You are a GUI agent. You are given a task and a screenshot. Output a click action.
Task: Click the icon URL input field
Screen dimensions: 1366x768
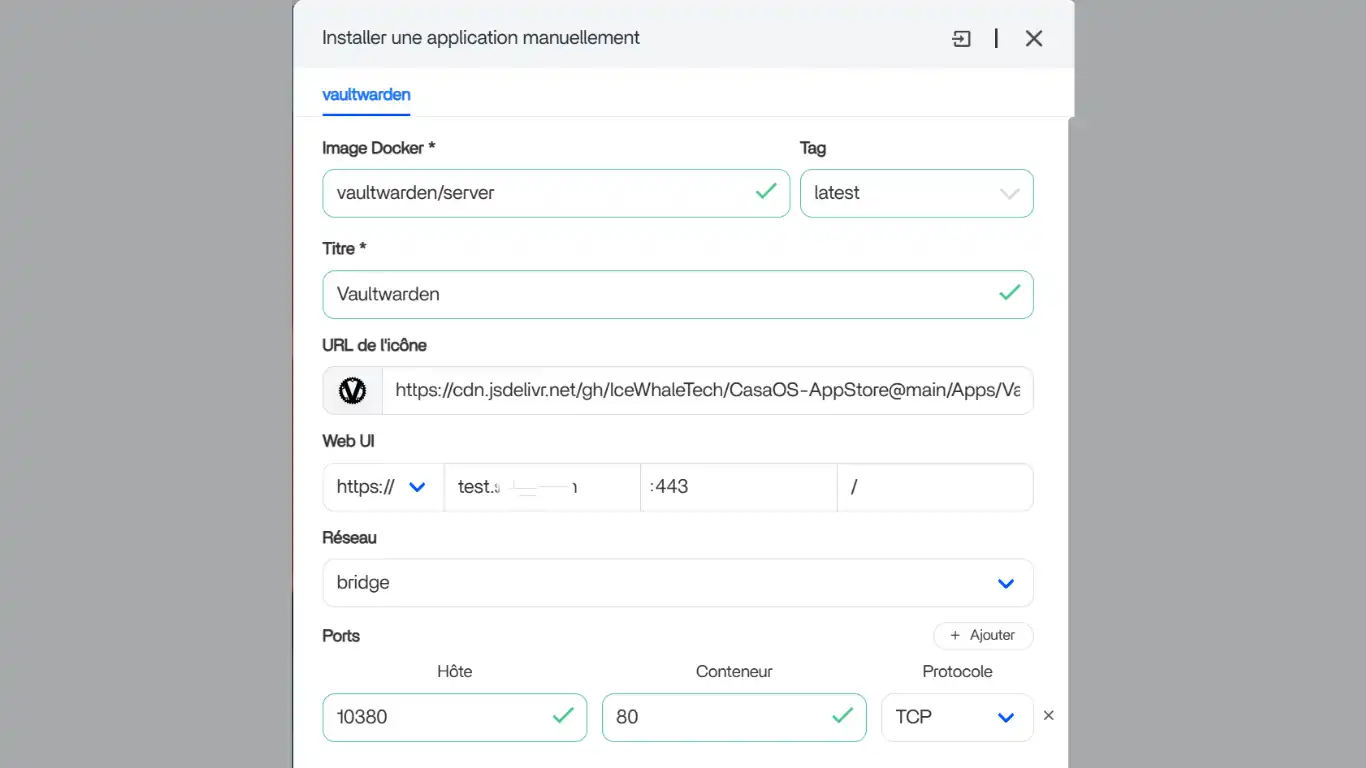[706, 390]
